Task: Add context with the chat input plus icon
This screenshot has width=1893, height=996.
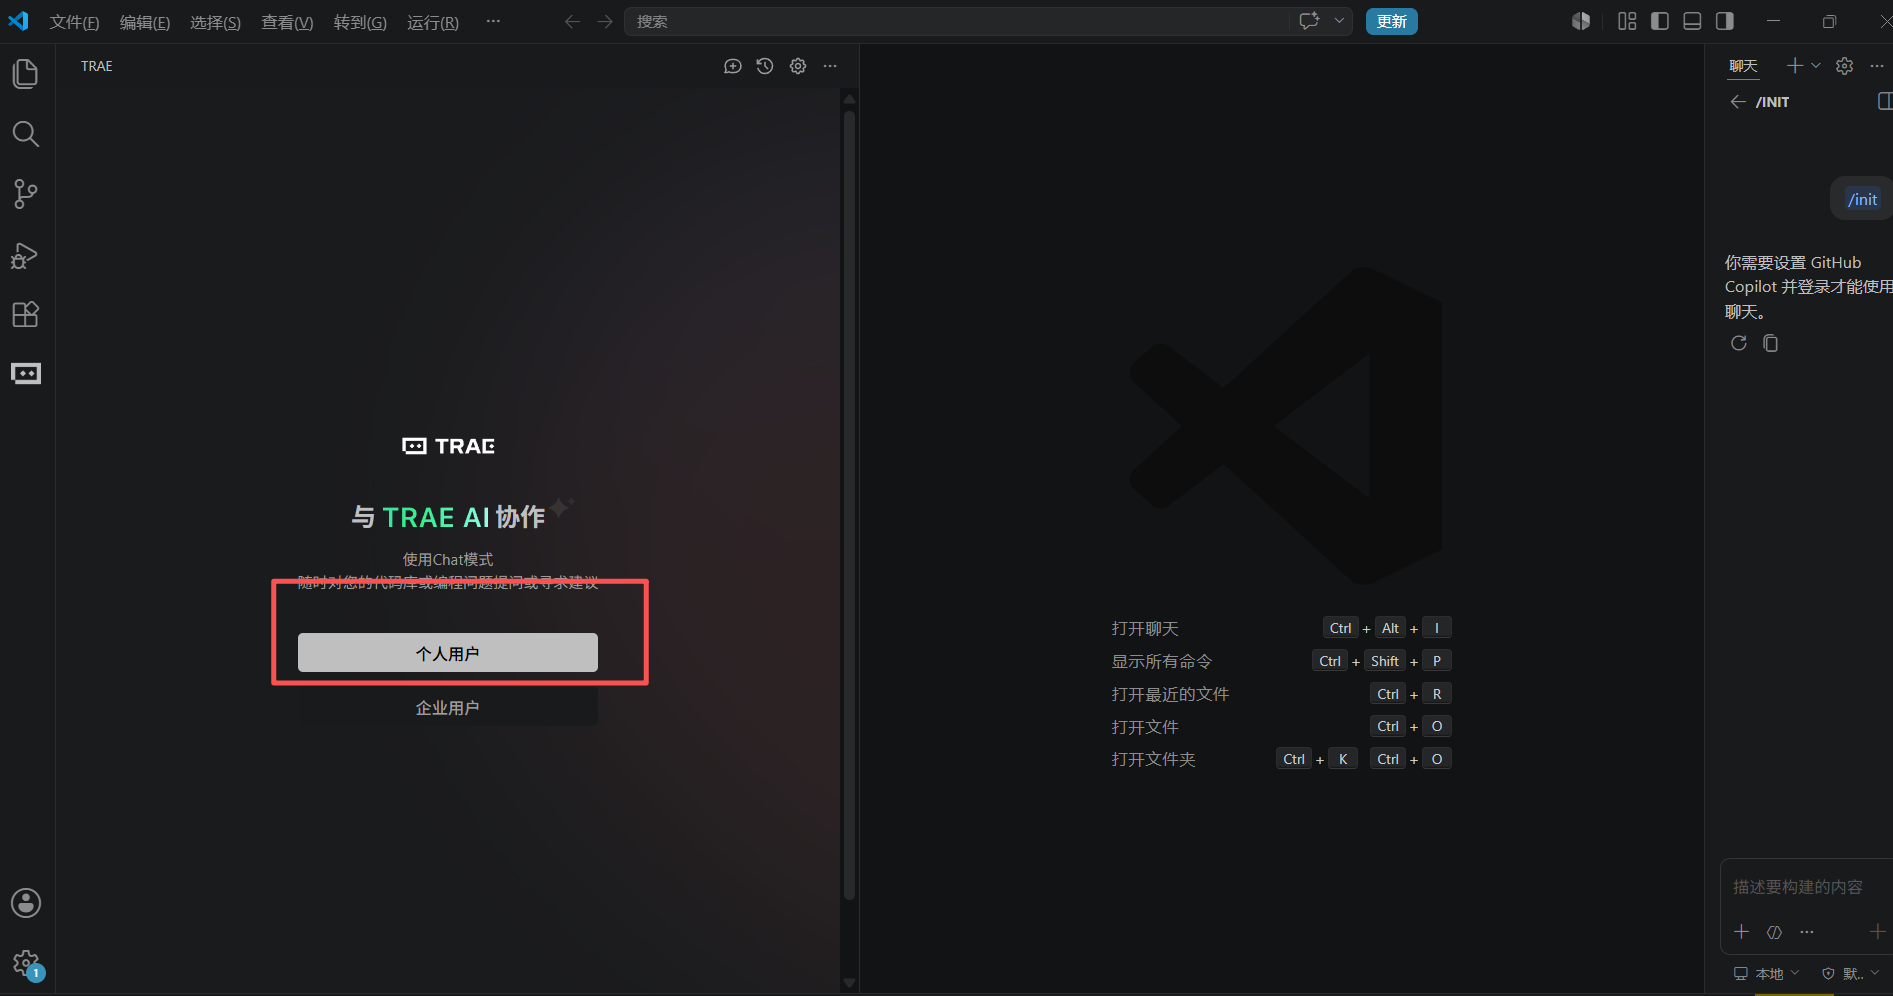Action: coord(1742,931)
